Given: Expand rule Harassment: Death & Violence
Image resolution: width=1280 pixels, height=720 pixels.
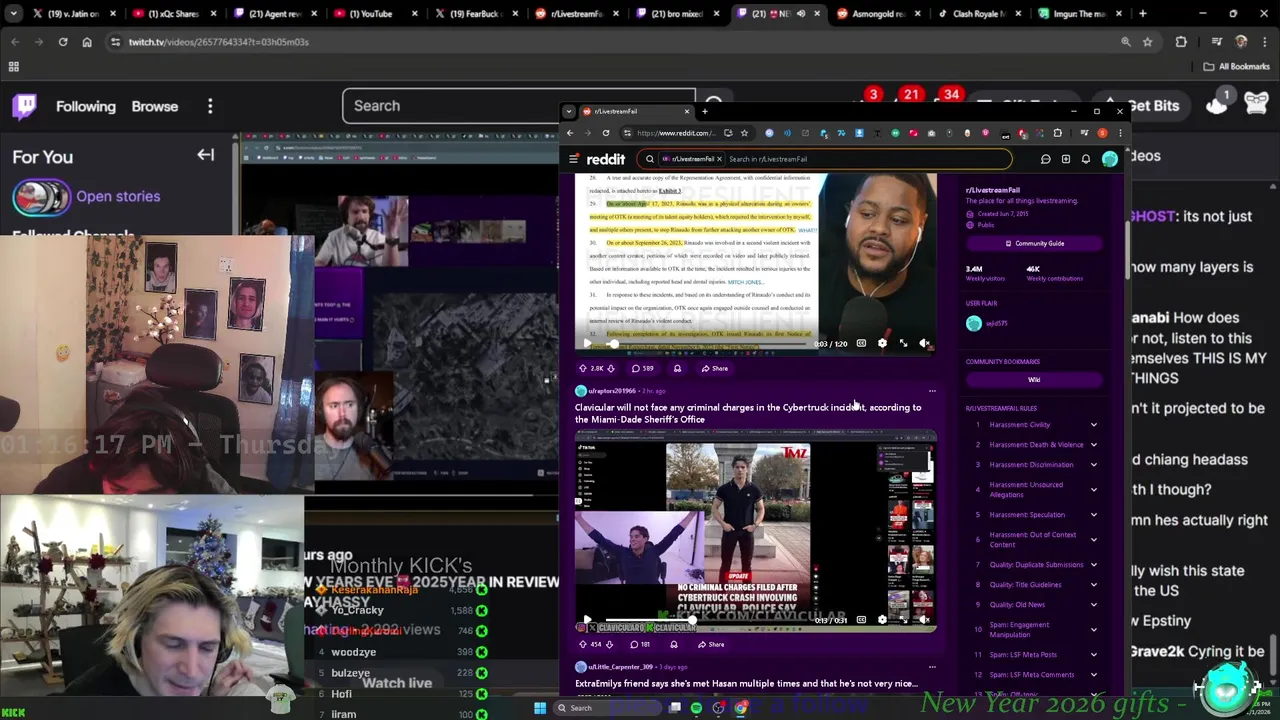Looking at the screenshot, I should pyautogui.click(x=1093, y=445).
